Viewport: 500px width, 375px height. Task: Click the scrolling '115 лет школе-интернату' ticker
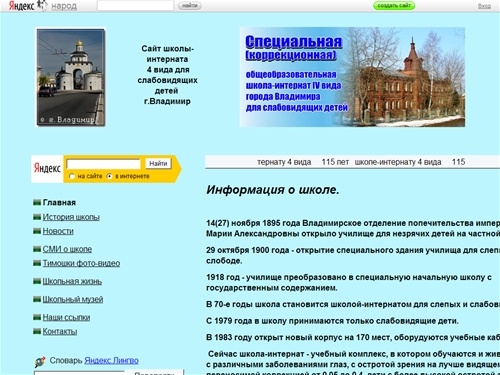click(352, 162)
